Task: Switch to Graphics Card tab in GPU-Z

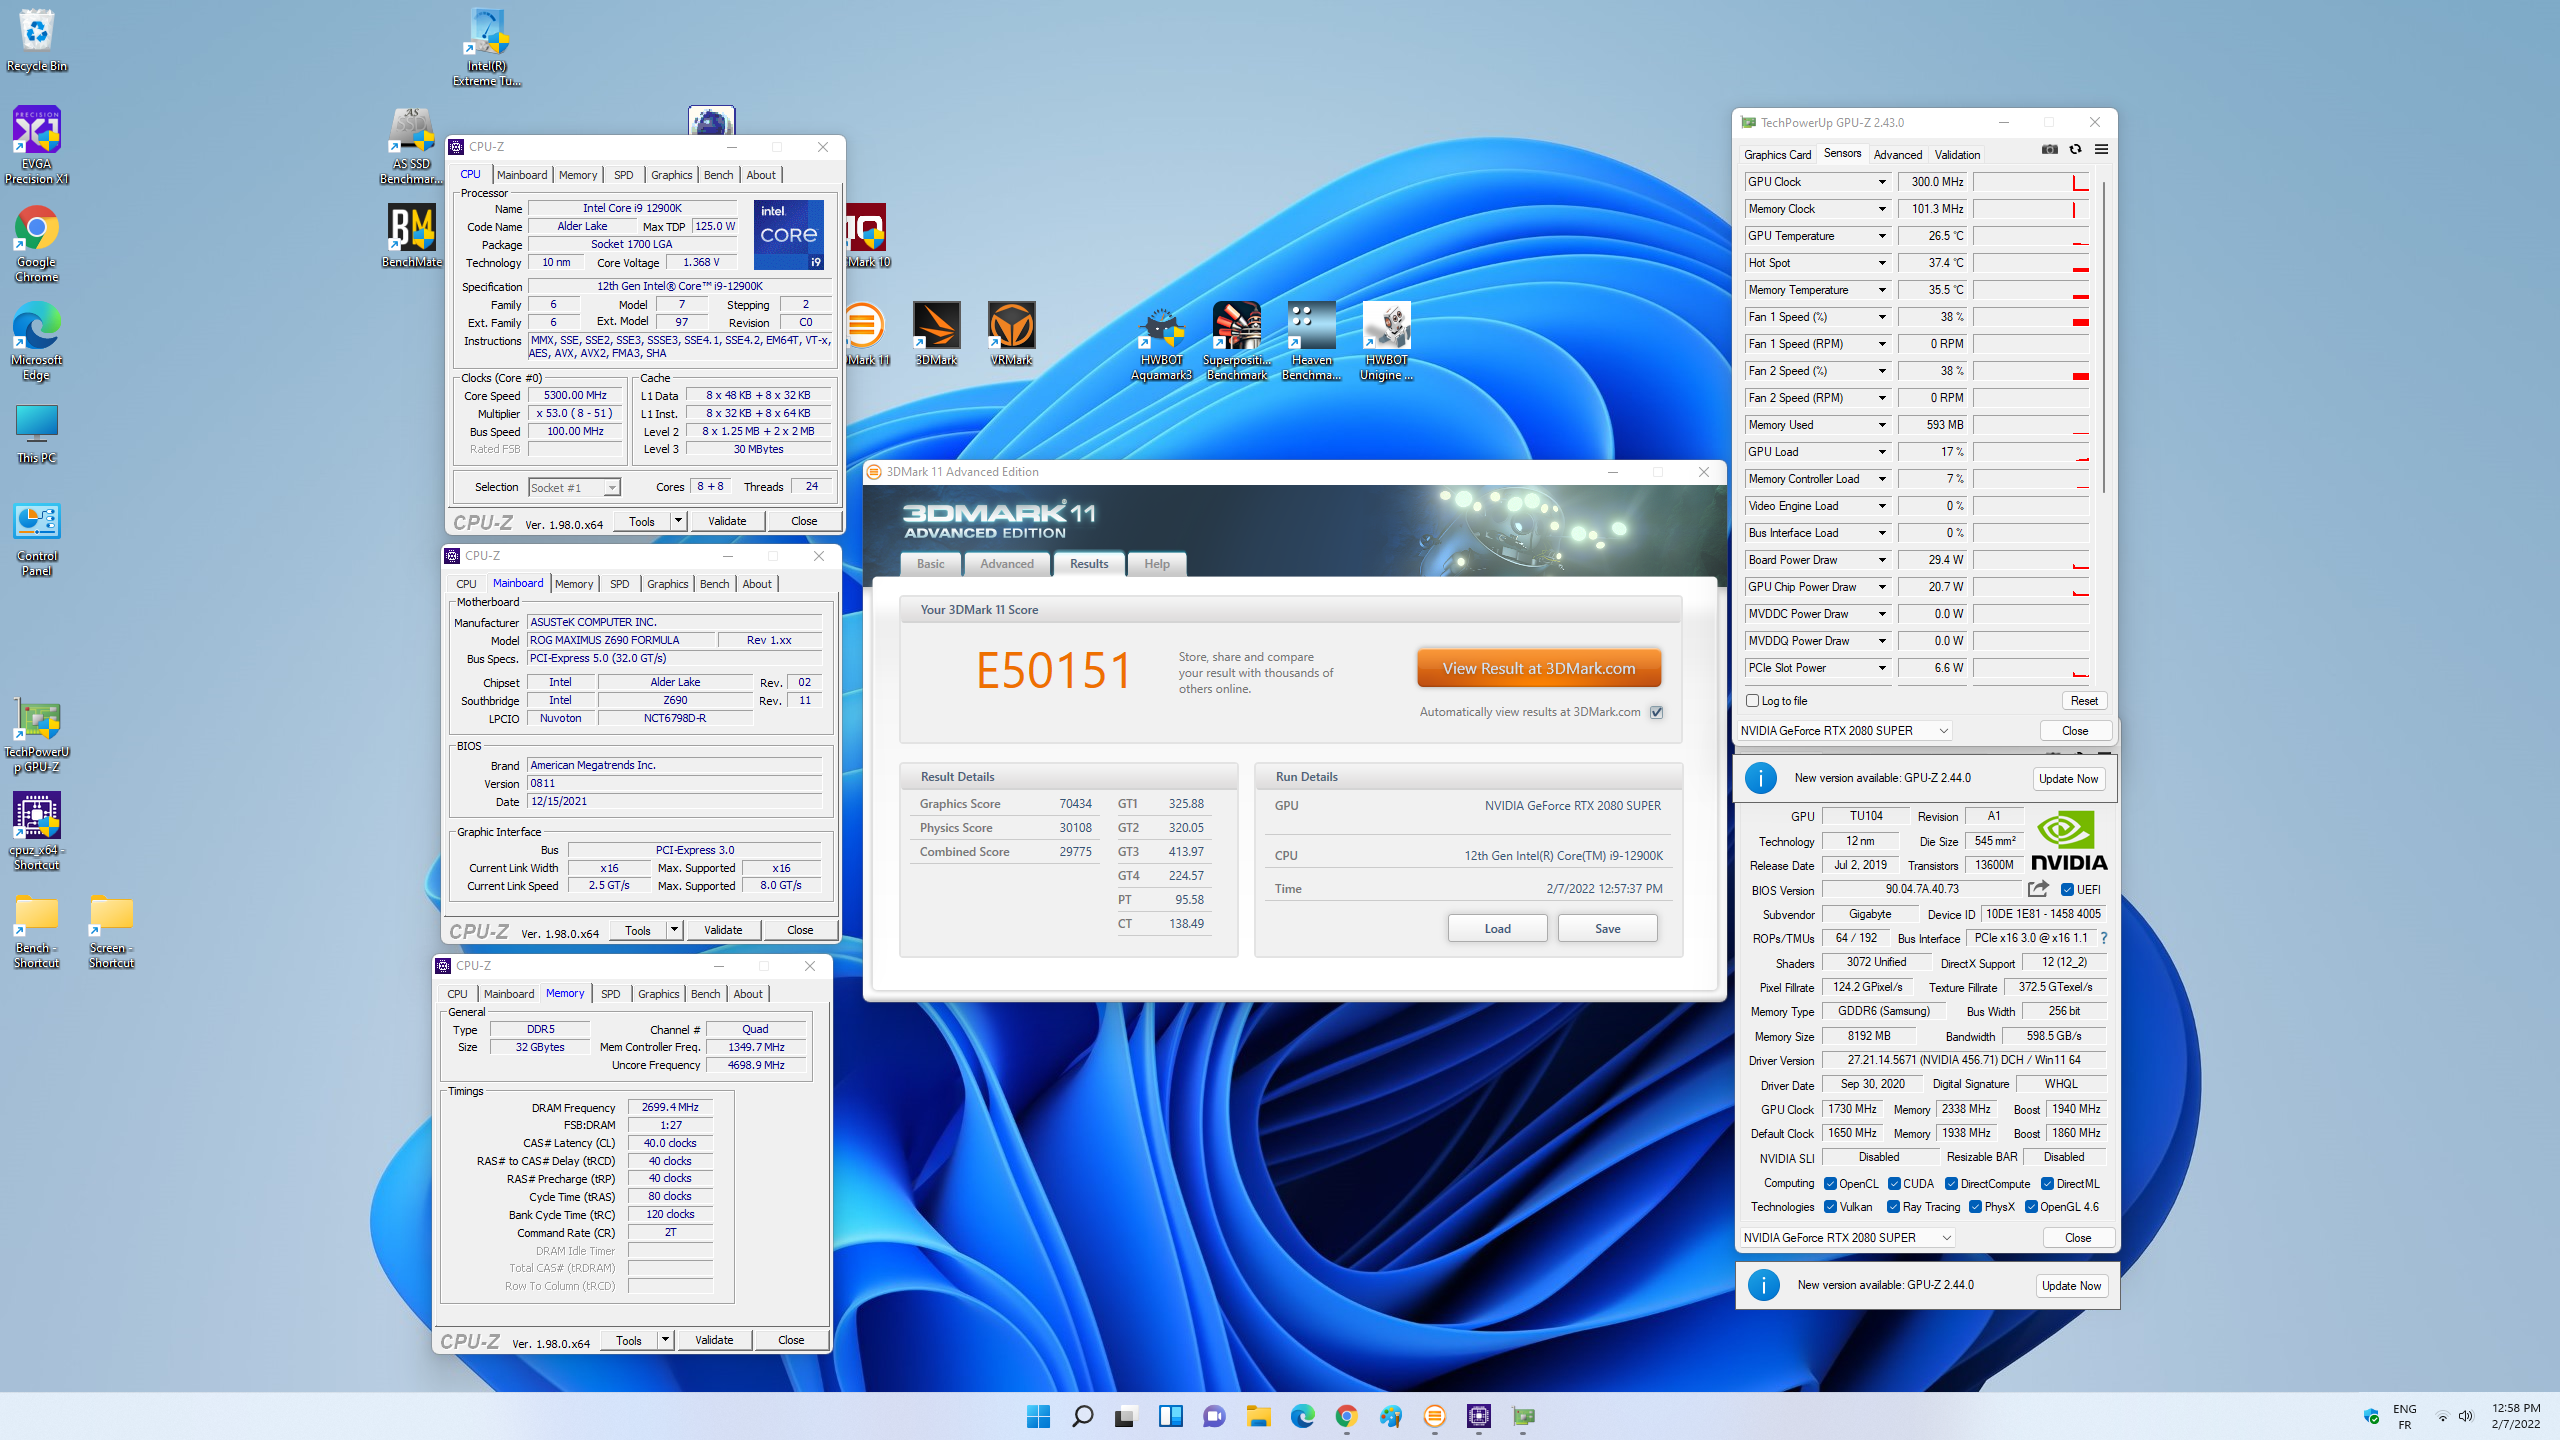Action: coord(1777,155)
